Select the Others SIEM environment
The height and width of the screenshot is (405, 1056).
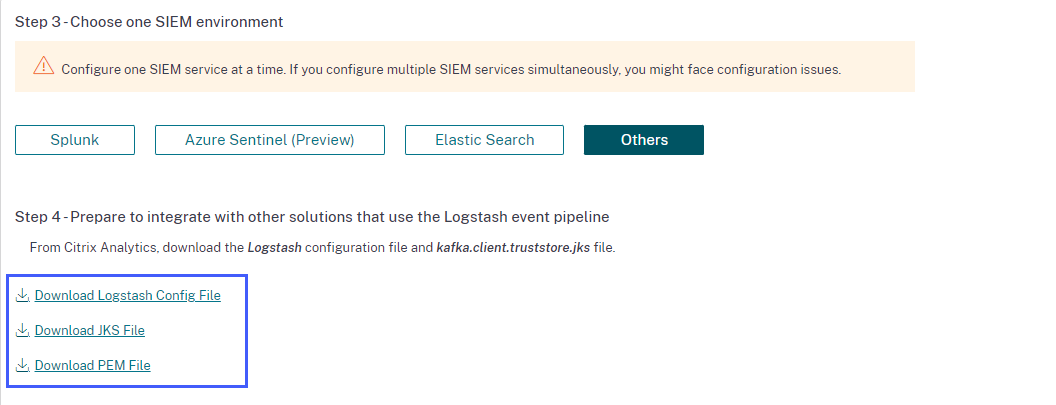point(644,140)
